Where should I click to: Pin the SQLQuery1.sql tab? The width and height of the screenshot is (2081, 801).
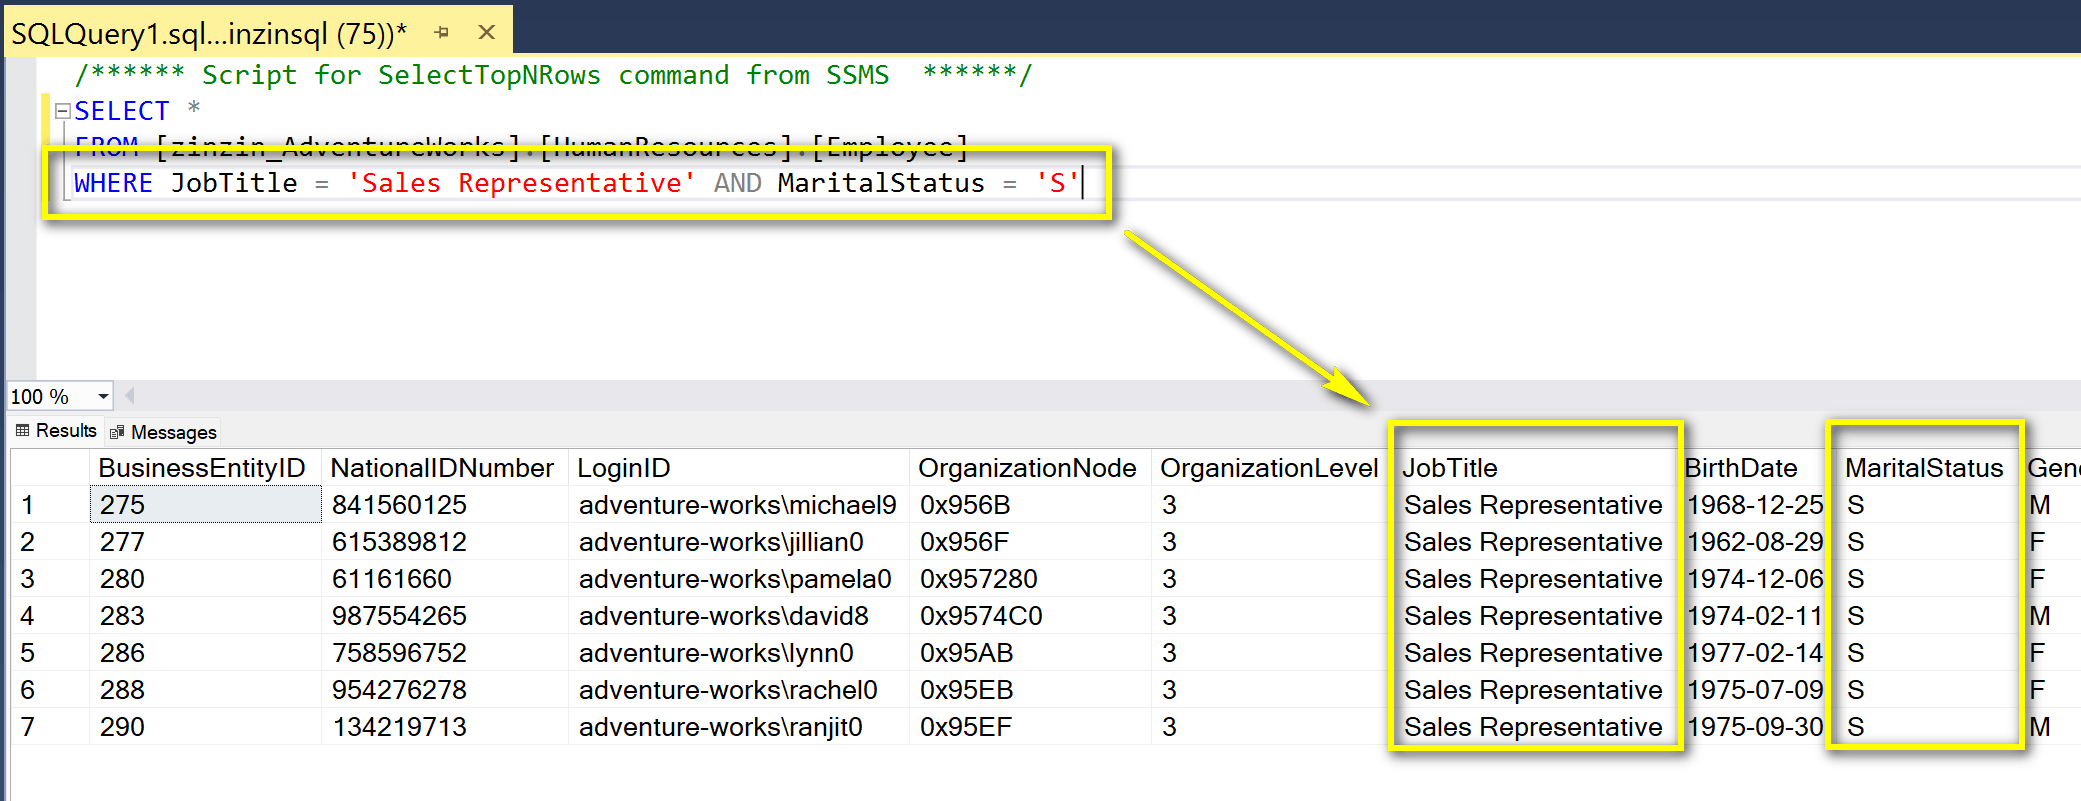[442, 33]
